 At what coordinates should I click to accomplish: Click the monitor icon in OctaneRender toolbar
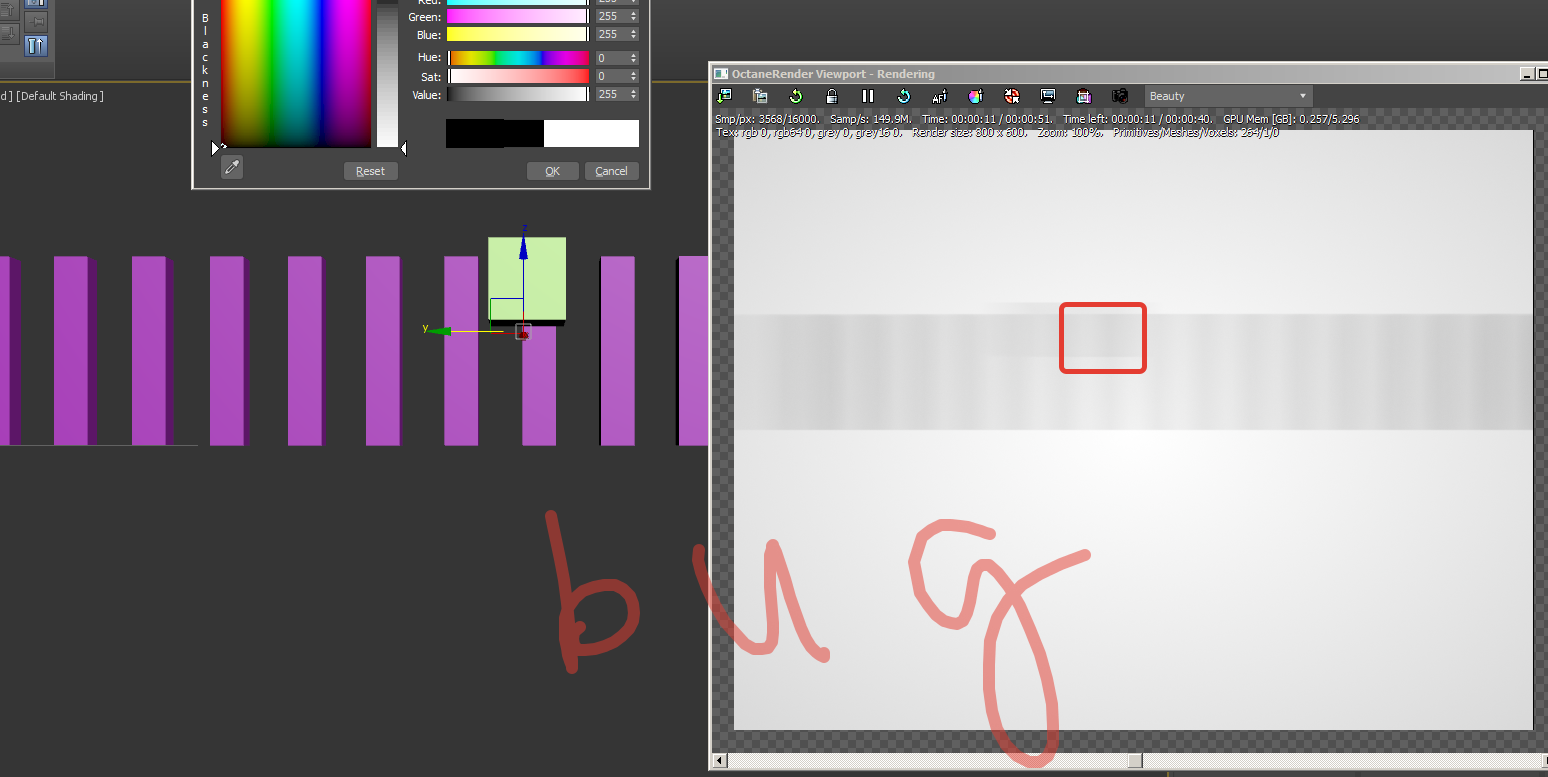[x=1048, y=96]
